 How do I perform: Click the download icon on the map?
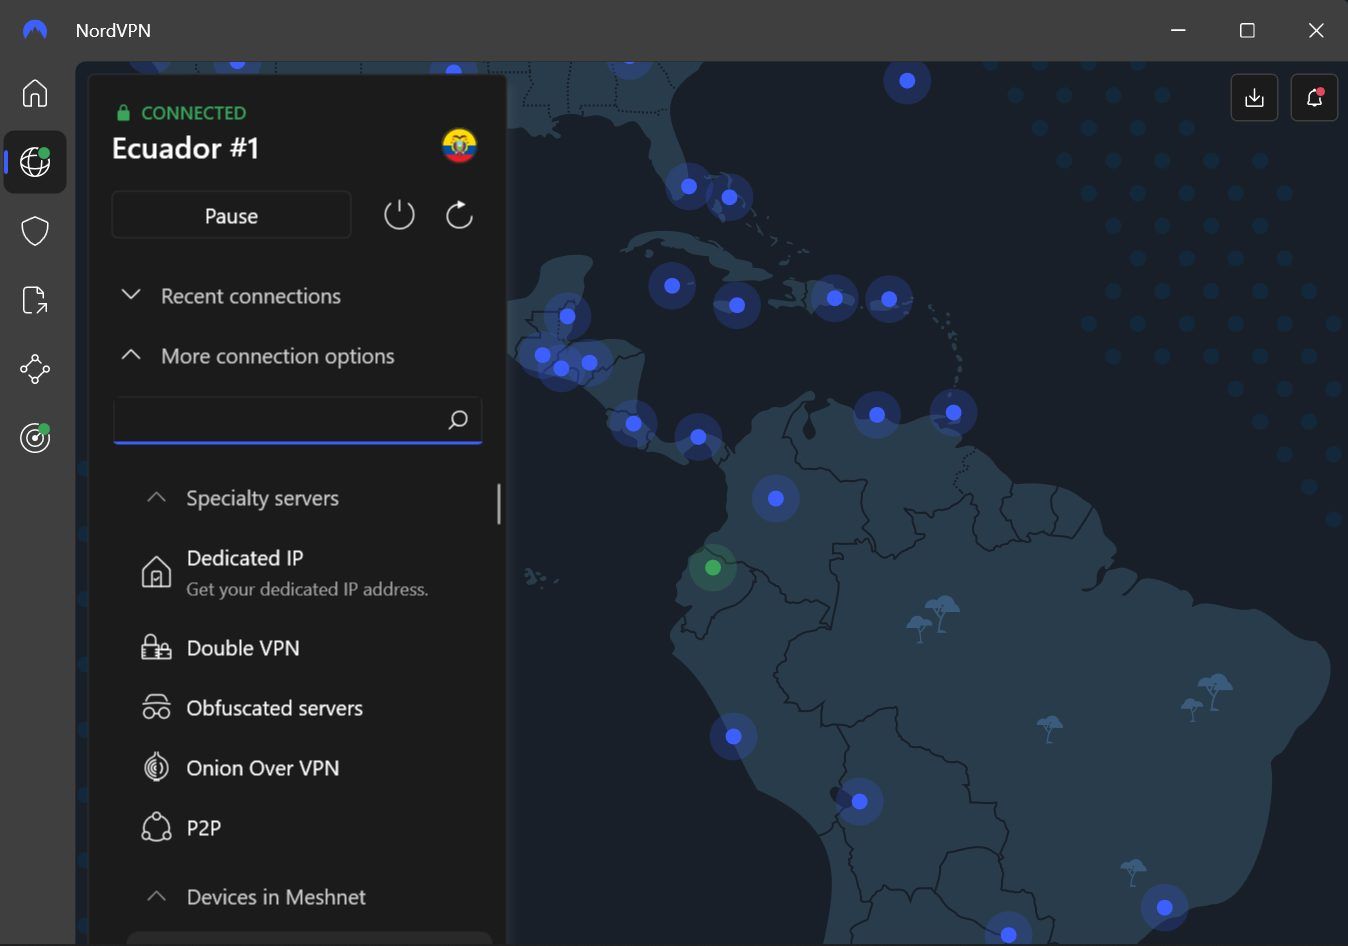coord(1254,98)
